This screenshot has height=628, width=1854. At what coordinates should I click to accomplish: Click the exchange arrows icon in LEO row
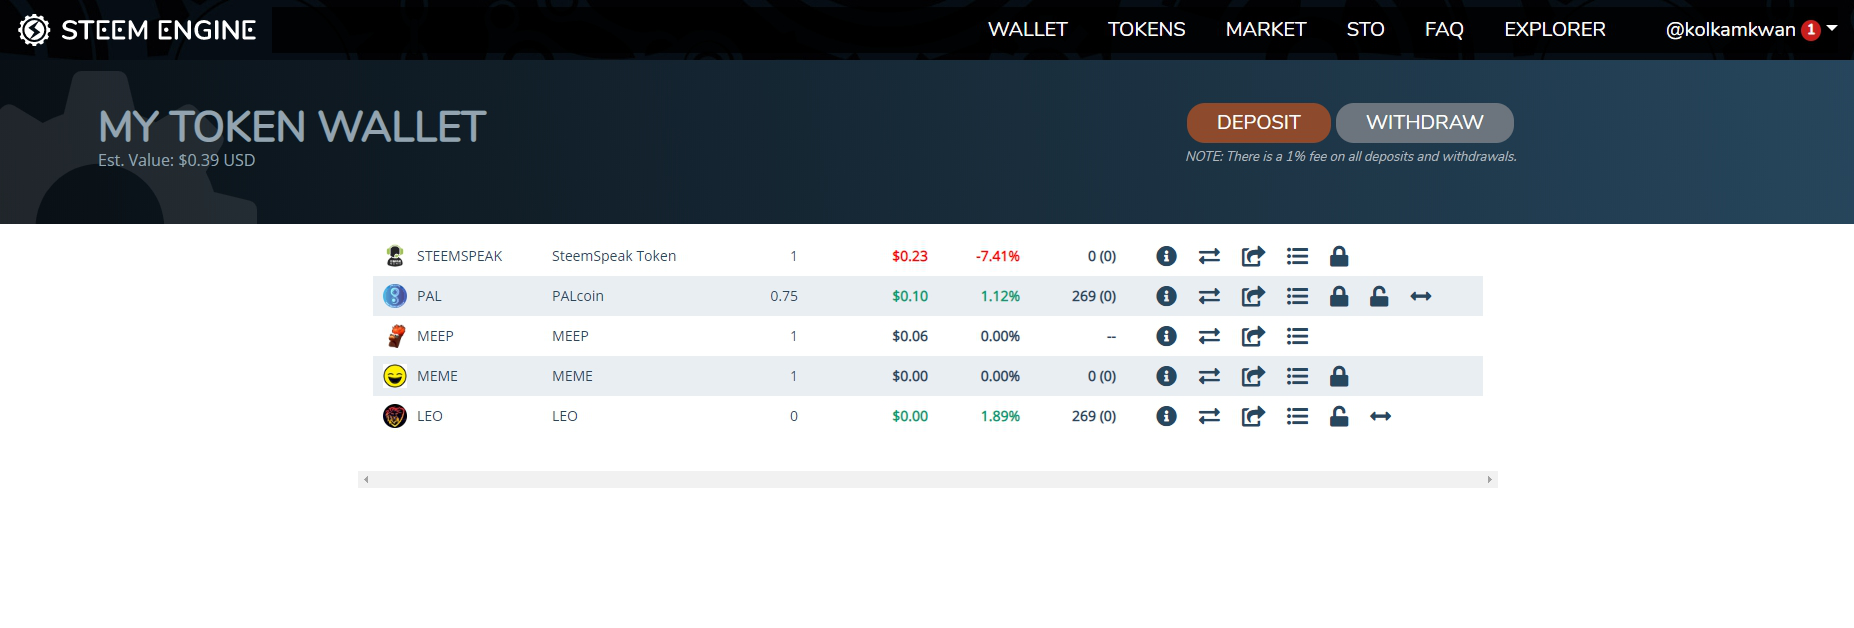tap(1209, 416)
